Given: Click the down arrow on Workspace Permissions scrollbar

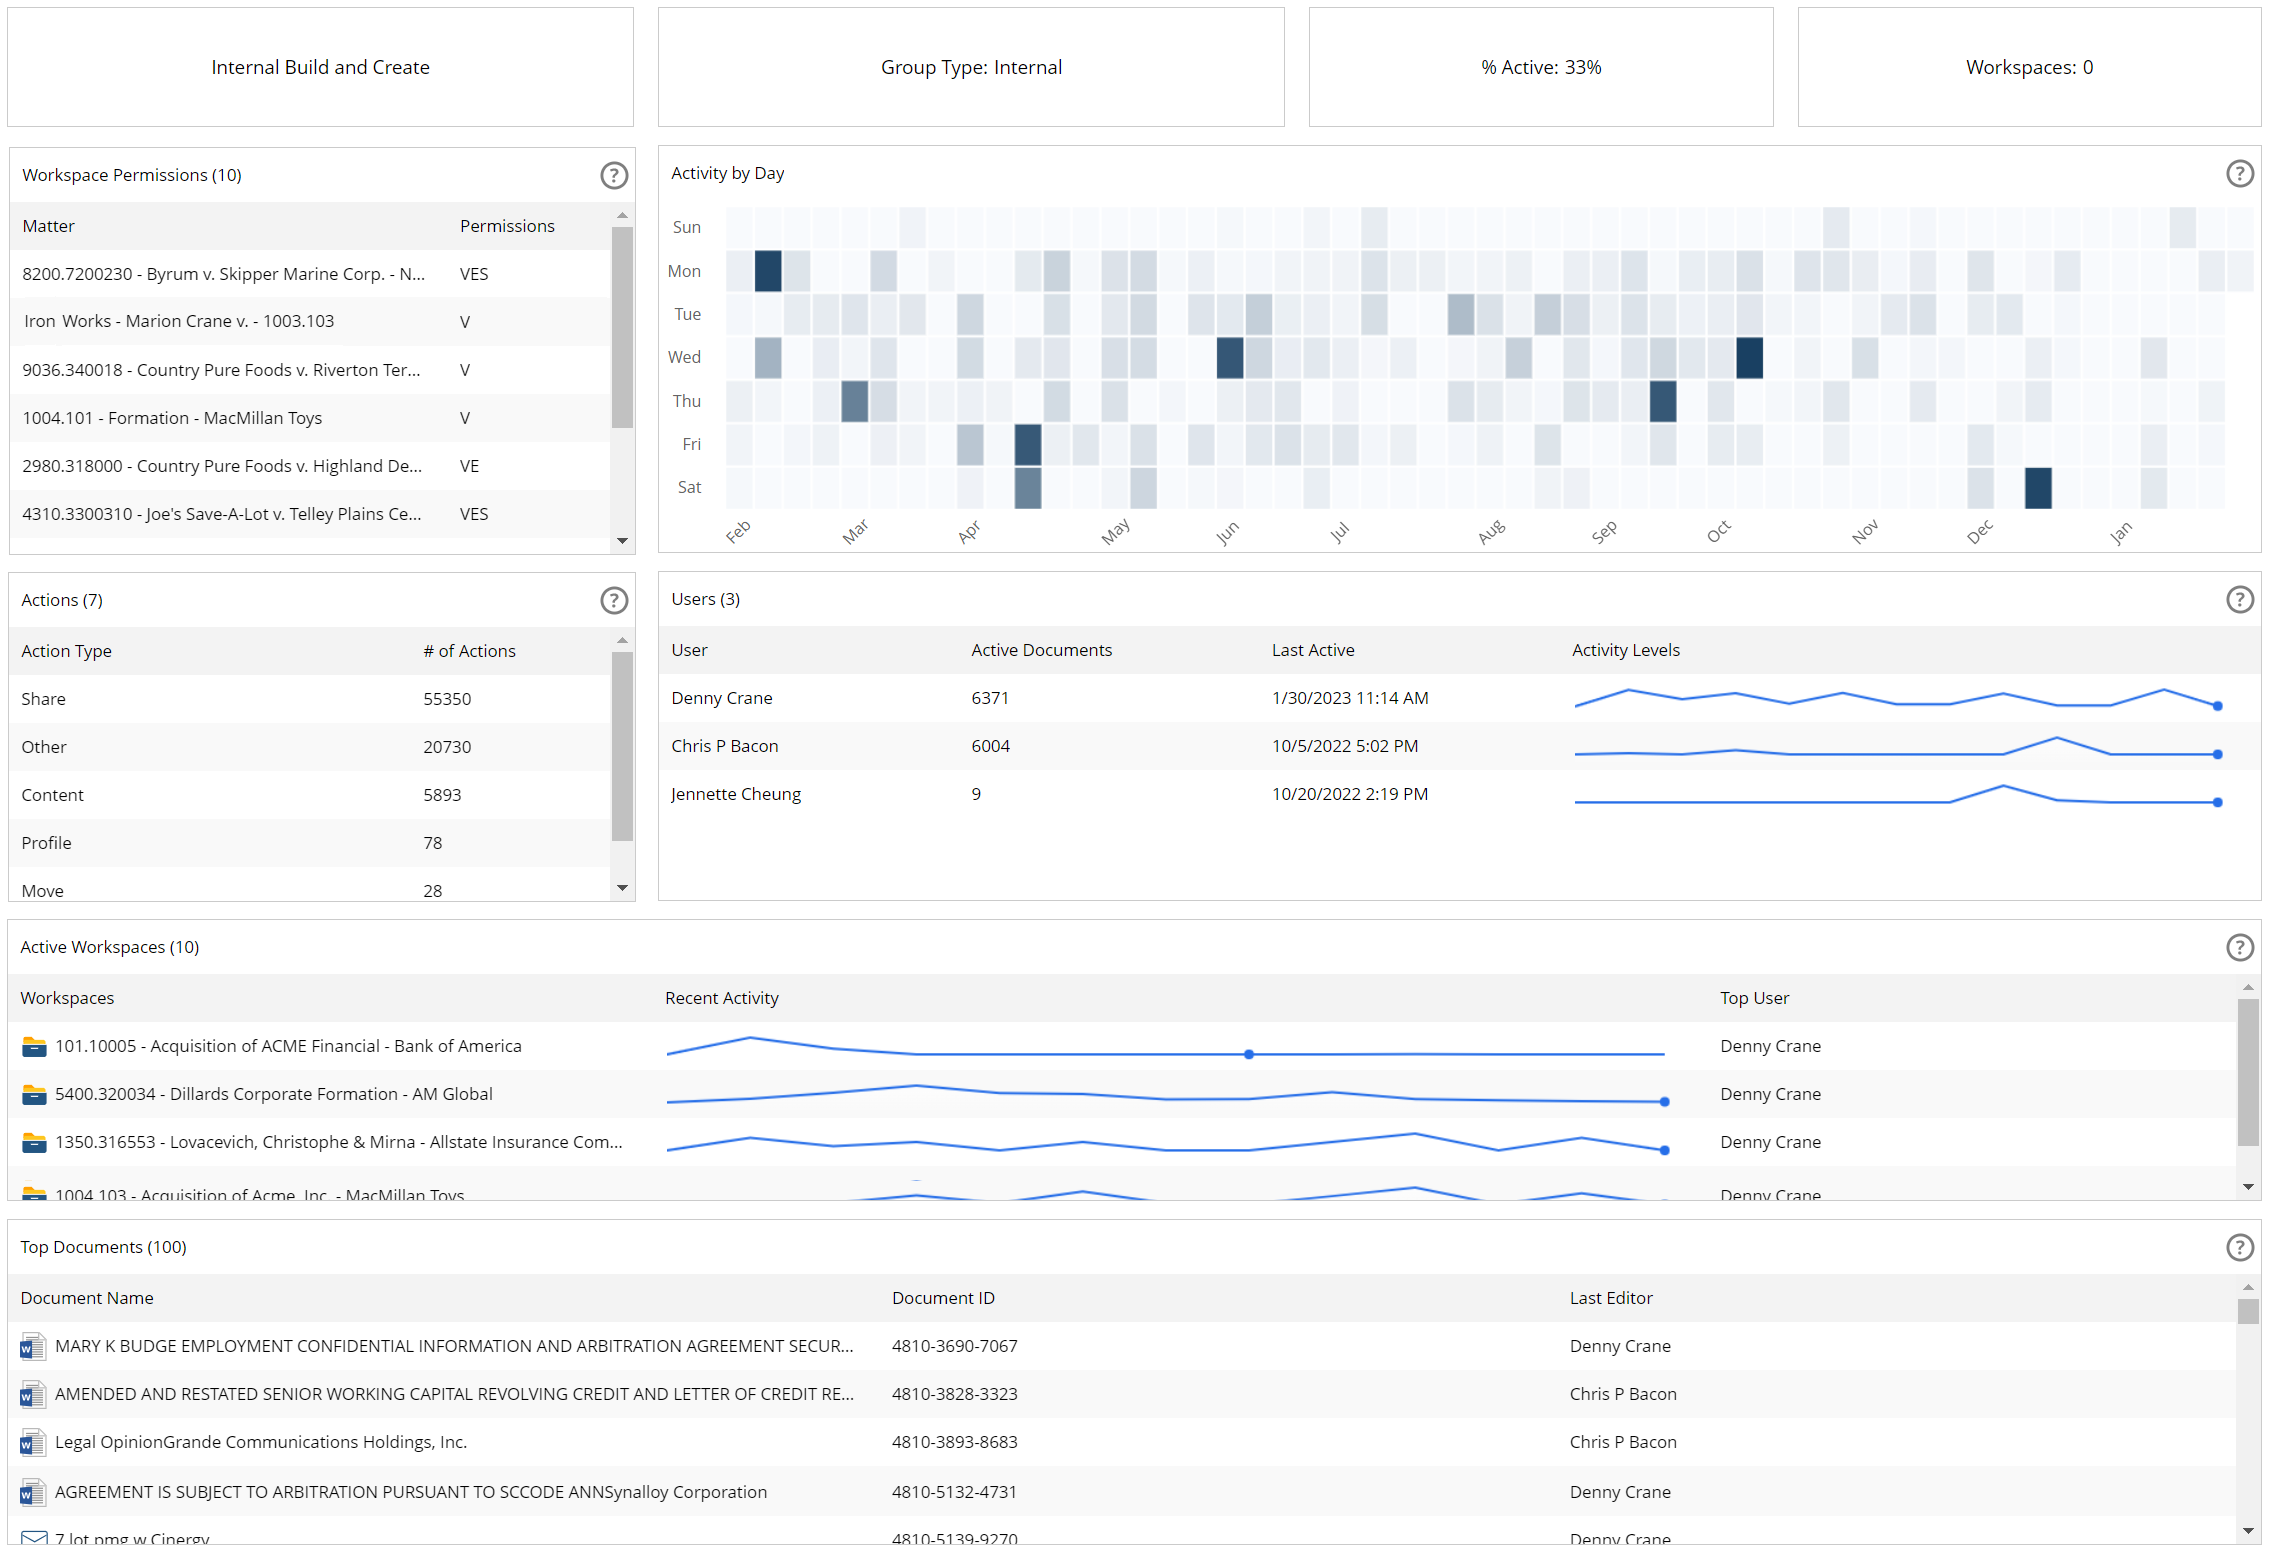Looking at the screenshot, I should coord(622,541).
